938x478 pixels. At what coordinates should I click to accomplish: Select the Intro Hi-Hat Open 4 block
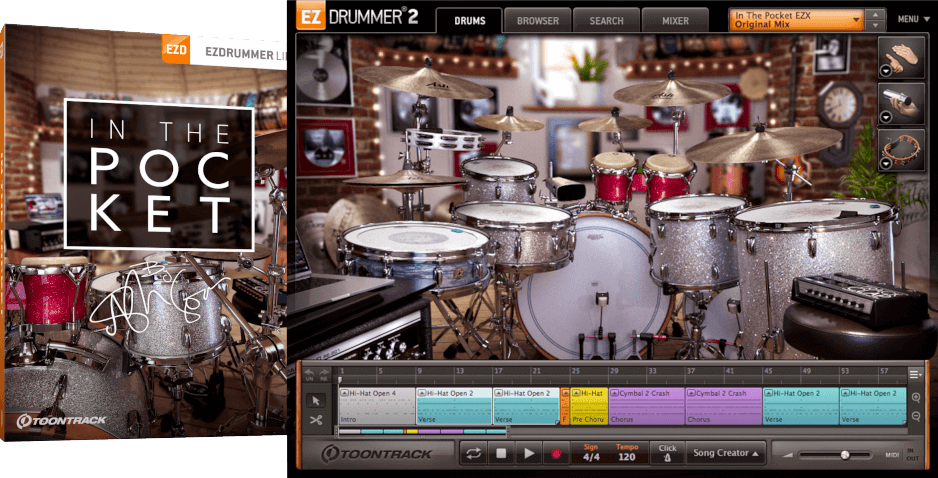[x=377, y=406]
